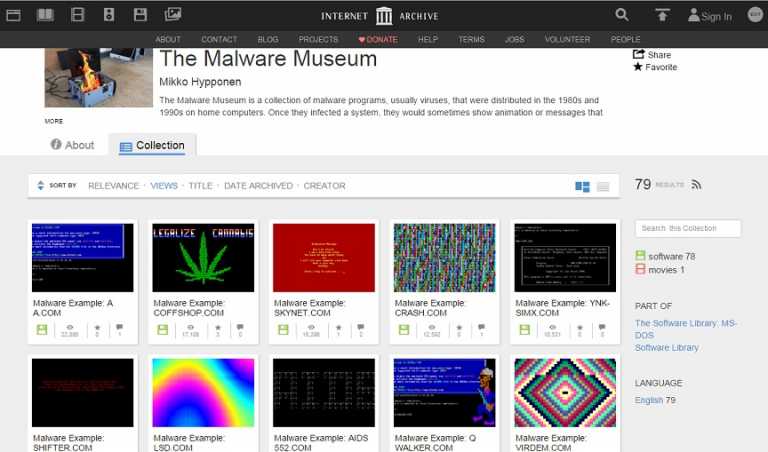
Task: Open the Jobs nav link
Action: pyautogui.click(x=515, y=39)
